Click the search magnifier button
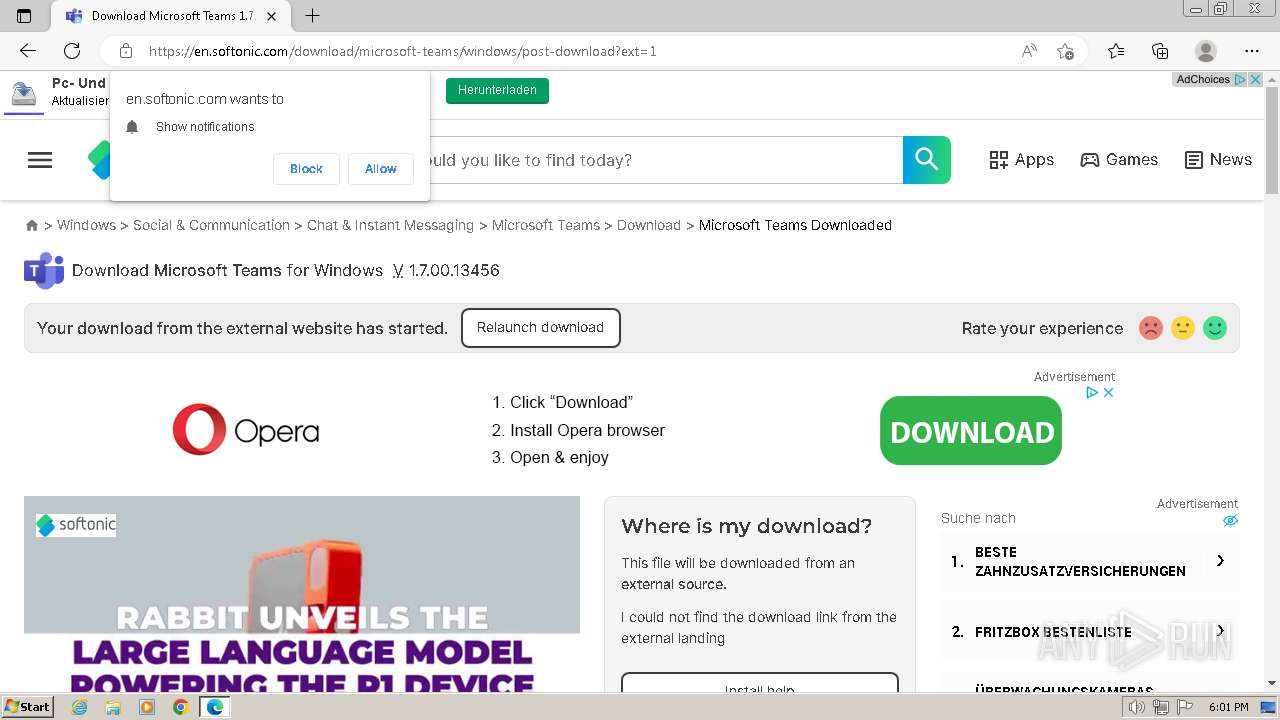 tap(927, 160)
